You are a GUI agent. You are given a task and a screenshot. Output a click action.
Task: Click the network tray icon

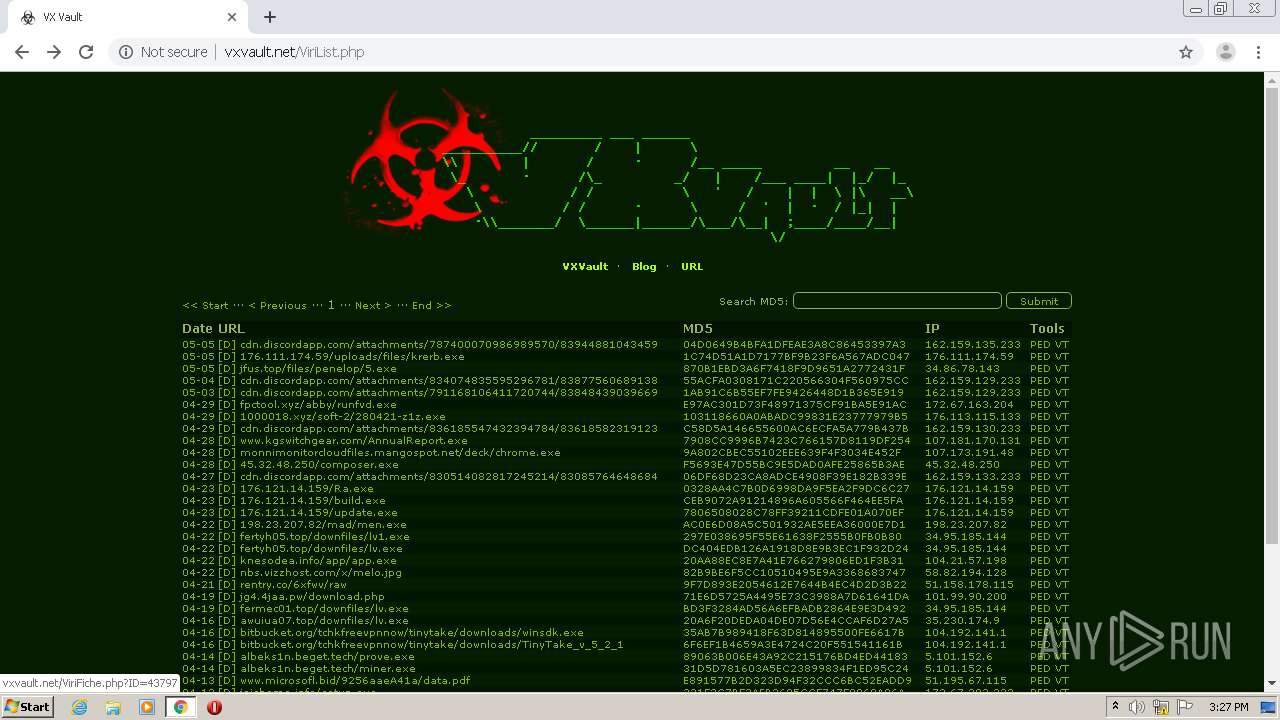(1161, 707)
